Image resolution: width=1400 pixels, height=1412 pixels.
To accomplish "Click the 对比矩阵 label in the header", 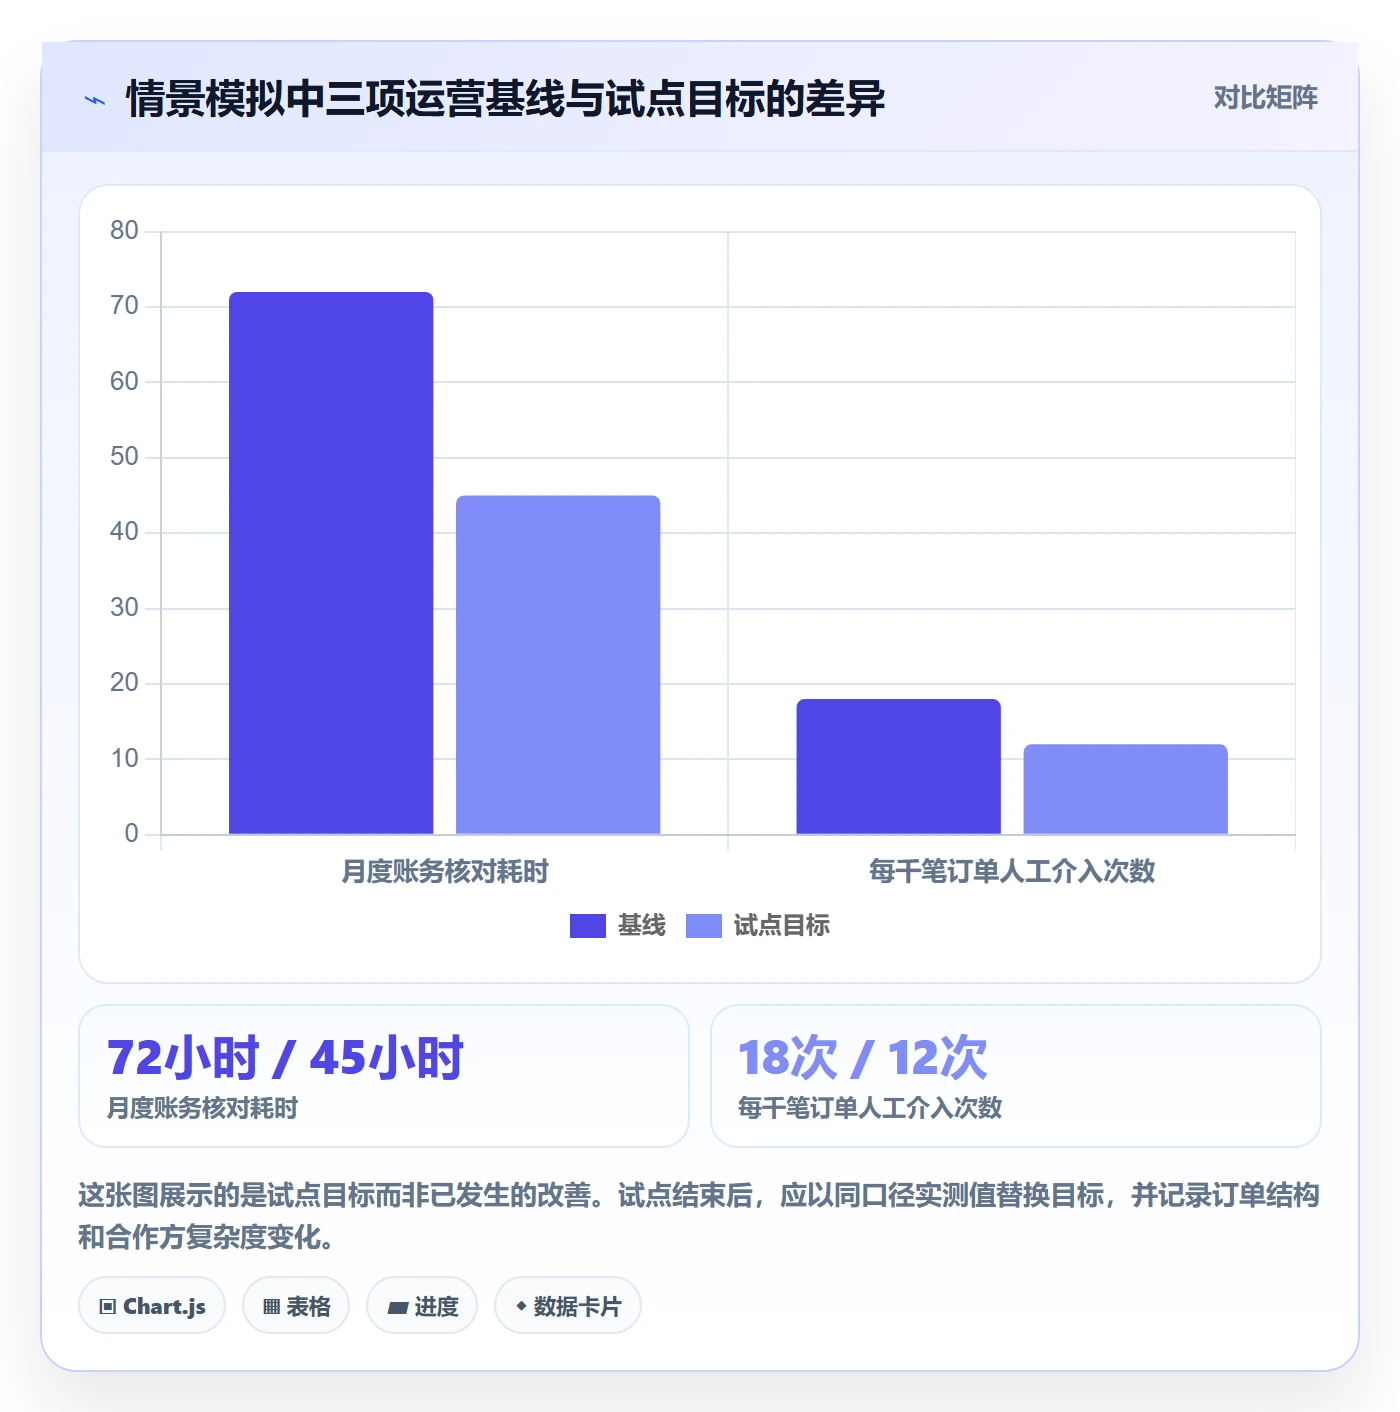I will [x=1265, y=98].
